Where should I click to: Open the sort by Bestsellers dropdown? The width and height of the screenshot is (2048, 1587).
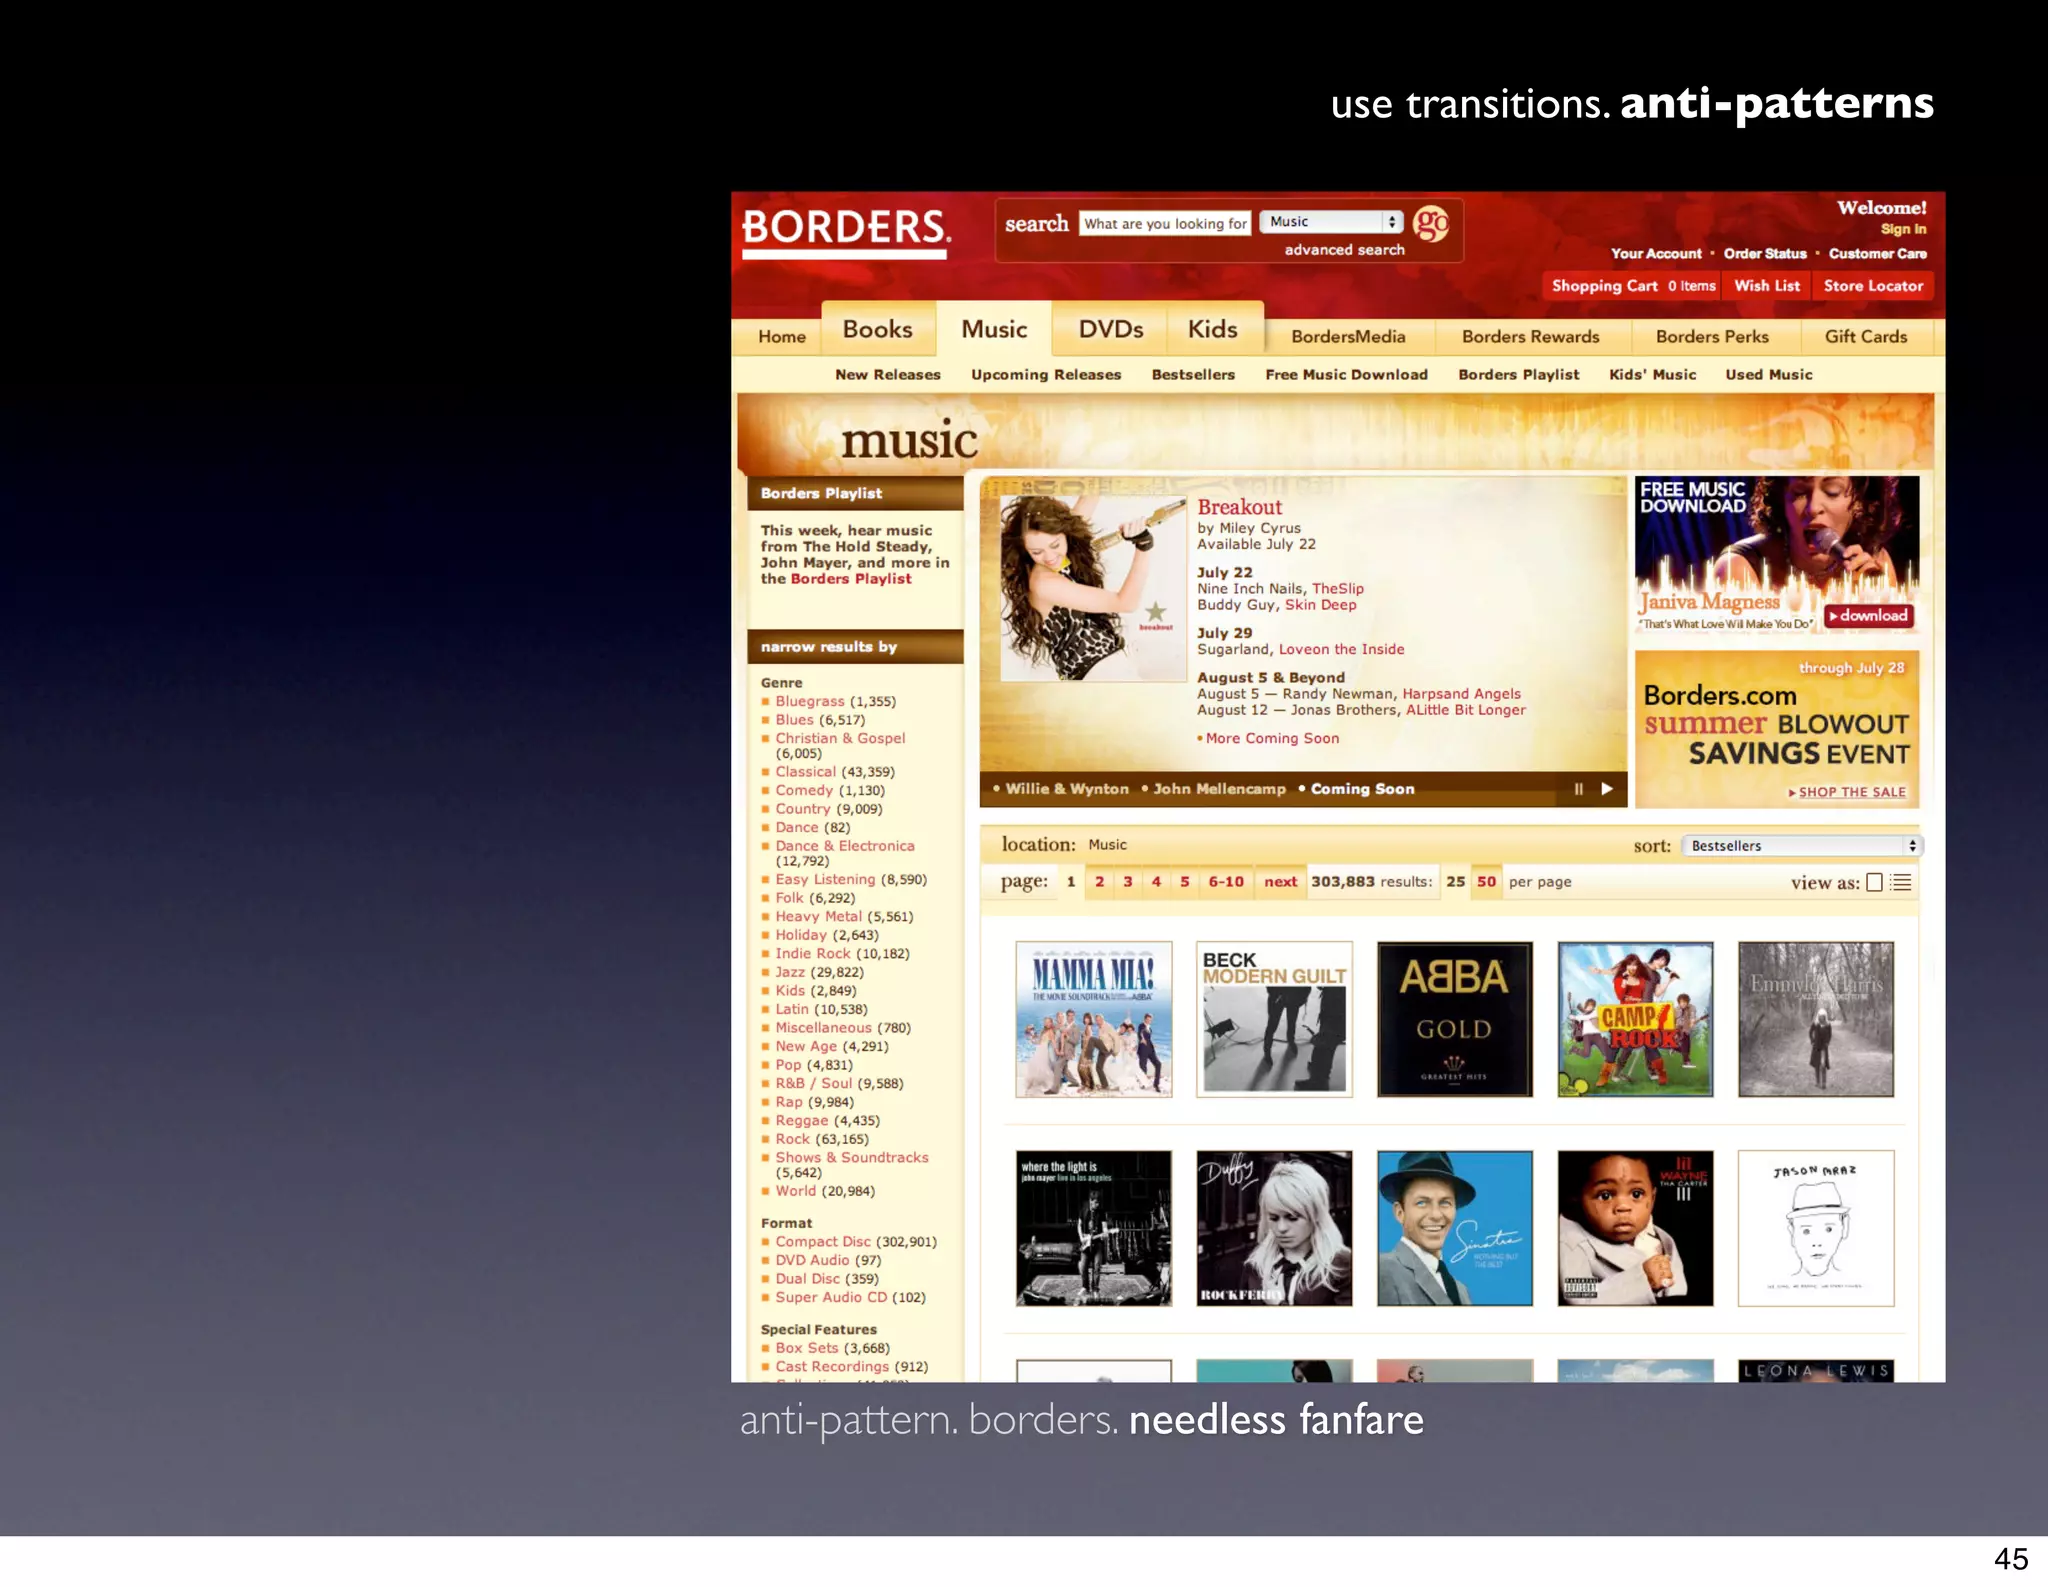coord(1802,846)
